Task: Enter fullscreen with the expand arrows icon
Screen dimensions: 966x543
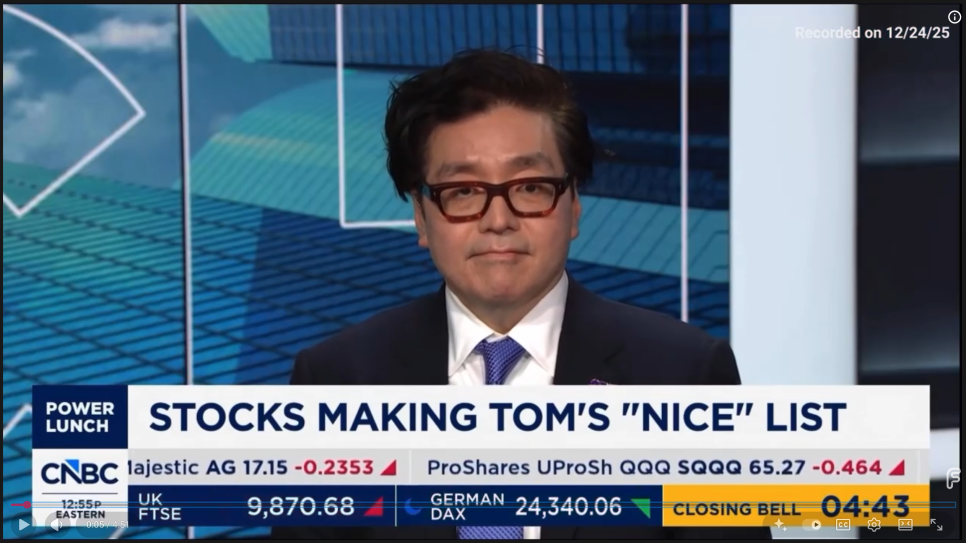Action: click(936, 525)
